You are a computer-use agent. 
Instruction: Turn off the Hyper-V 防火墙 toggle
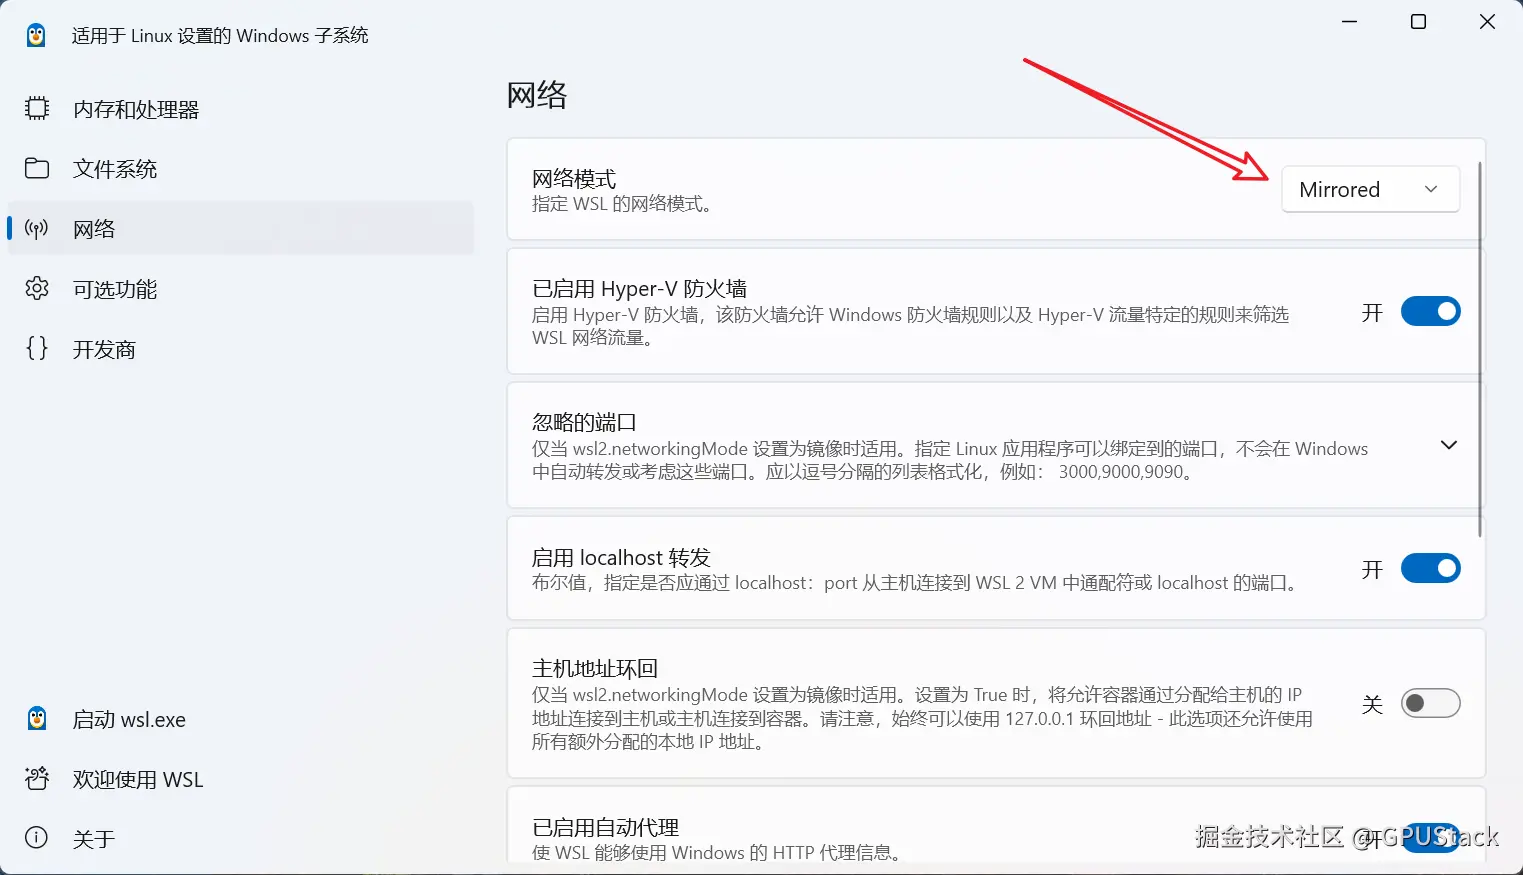1430,312
